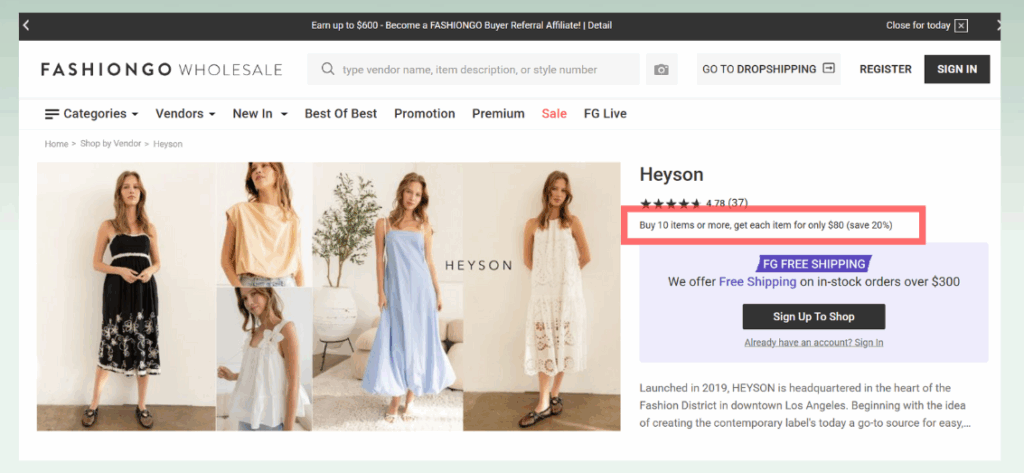Click the beige top model photo
This screenshot has width=1024, height=473.
click(x=264, y=224)
